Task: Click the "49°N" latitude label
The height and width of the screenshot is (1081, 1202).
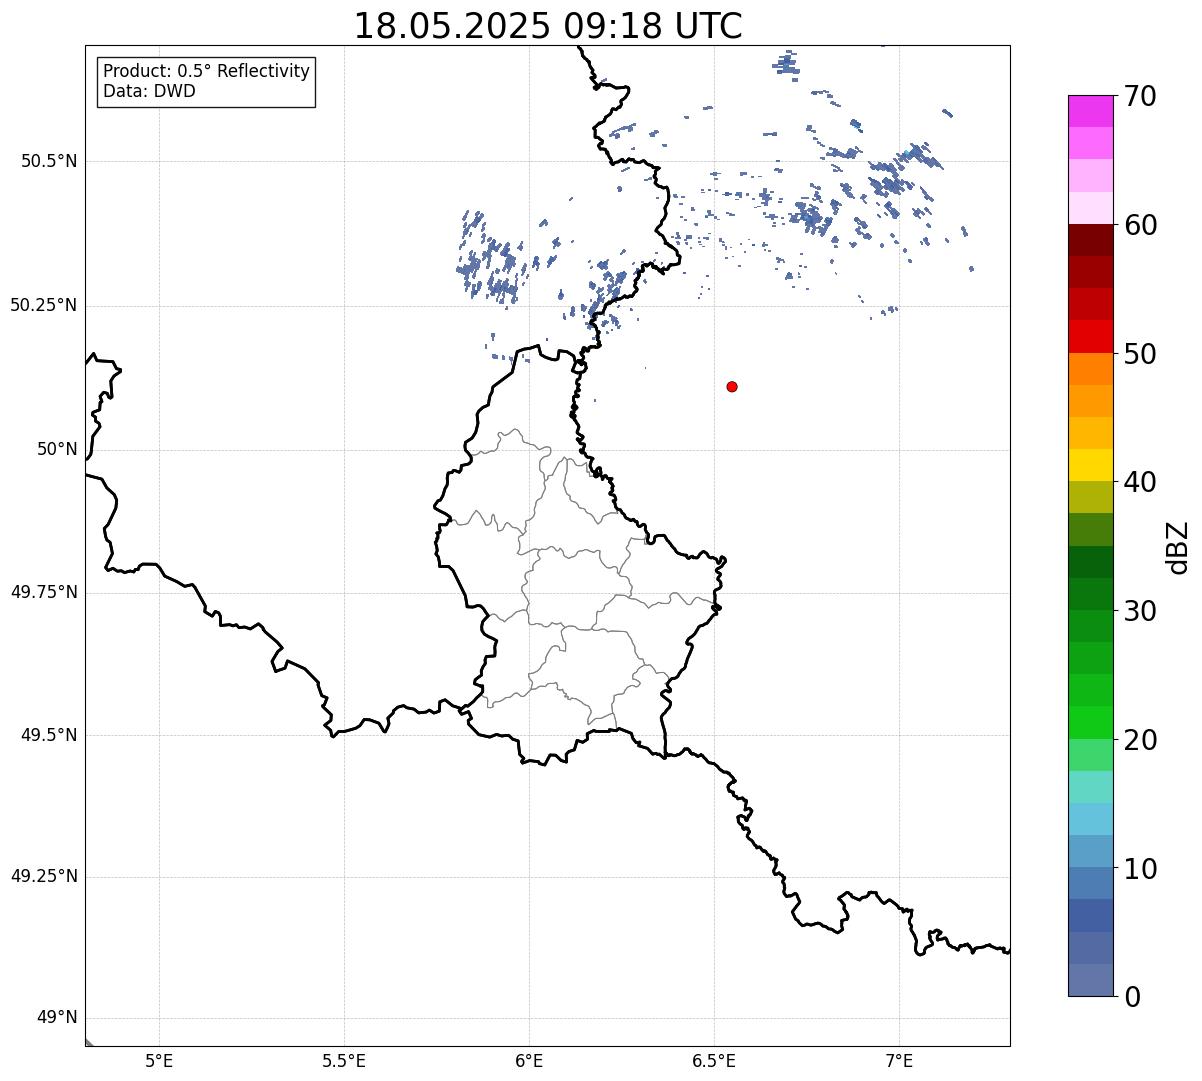Action: [57, 1018]
